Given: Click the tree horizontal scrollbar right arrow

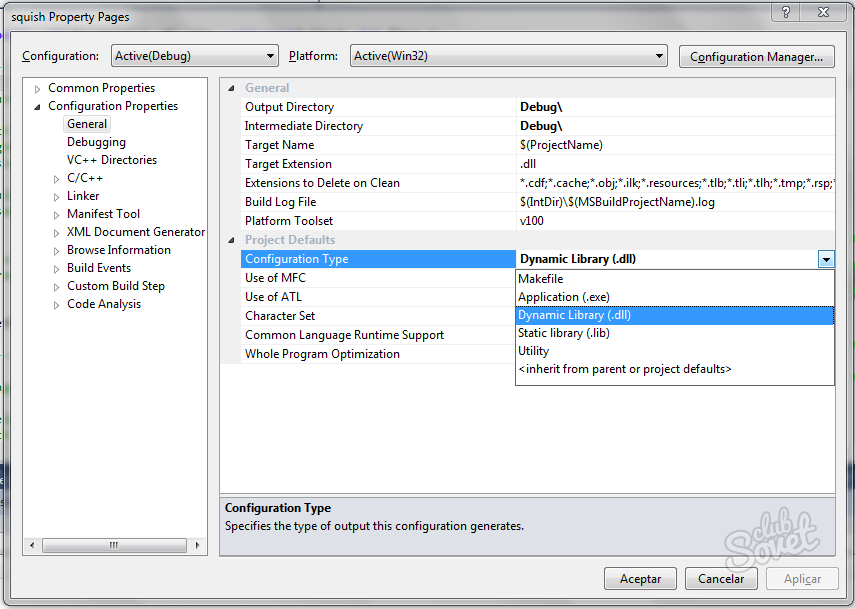Looking at the screenshot, I should (197, 545).
